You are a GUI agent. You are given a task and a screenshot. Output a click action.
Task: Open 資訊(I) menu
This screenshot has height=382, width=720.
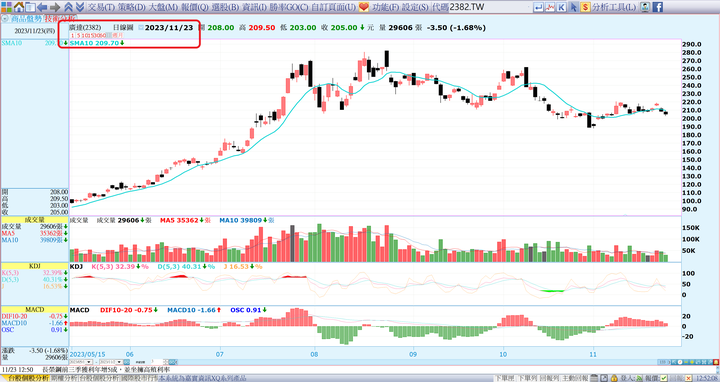click(x=254, y=7)
